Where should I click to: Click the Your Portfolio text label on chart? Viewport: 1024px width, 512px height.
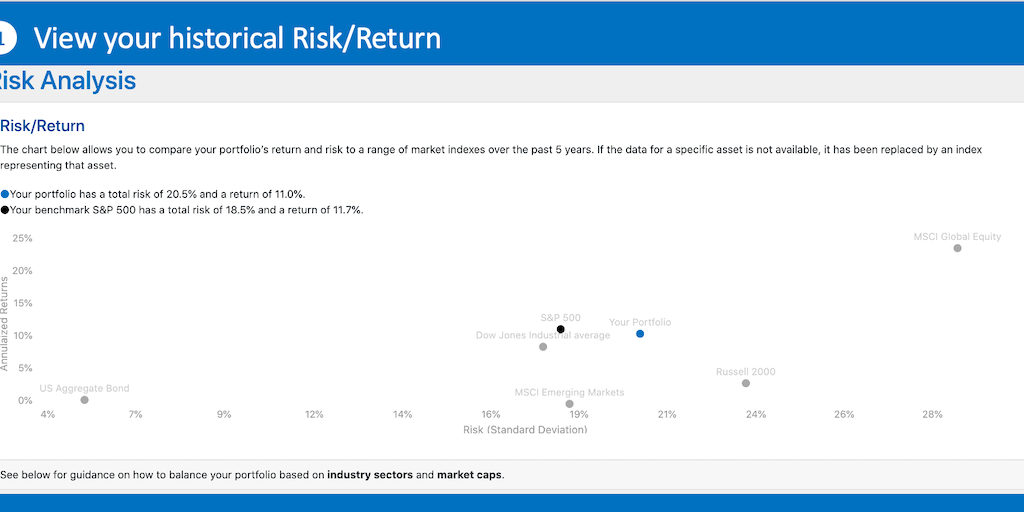point(640,323)
